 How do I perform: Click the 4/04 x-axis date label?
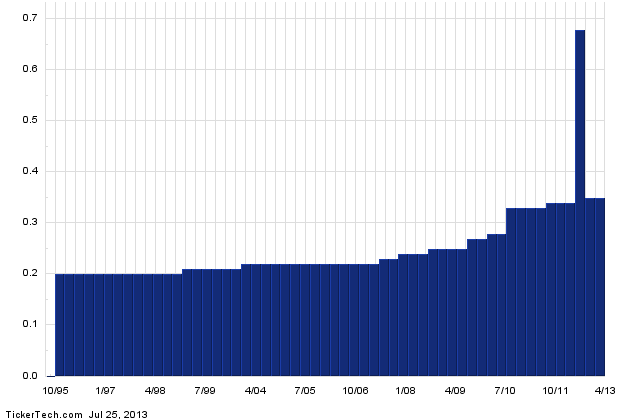(x=255, y=391)
